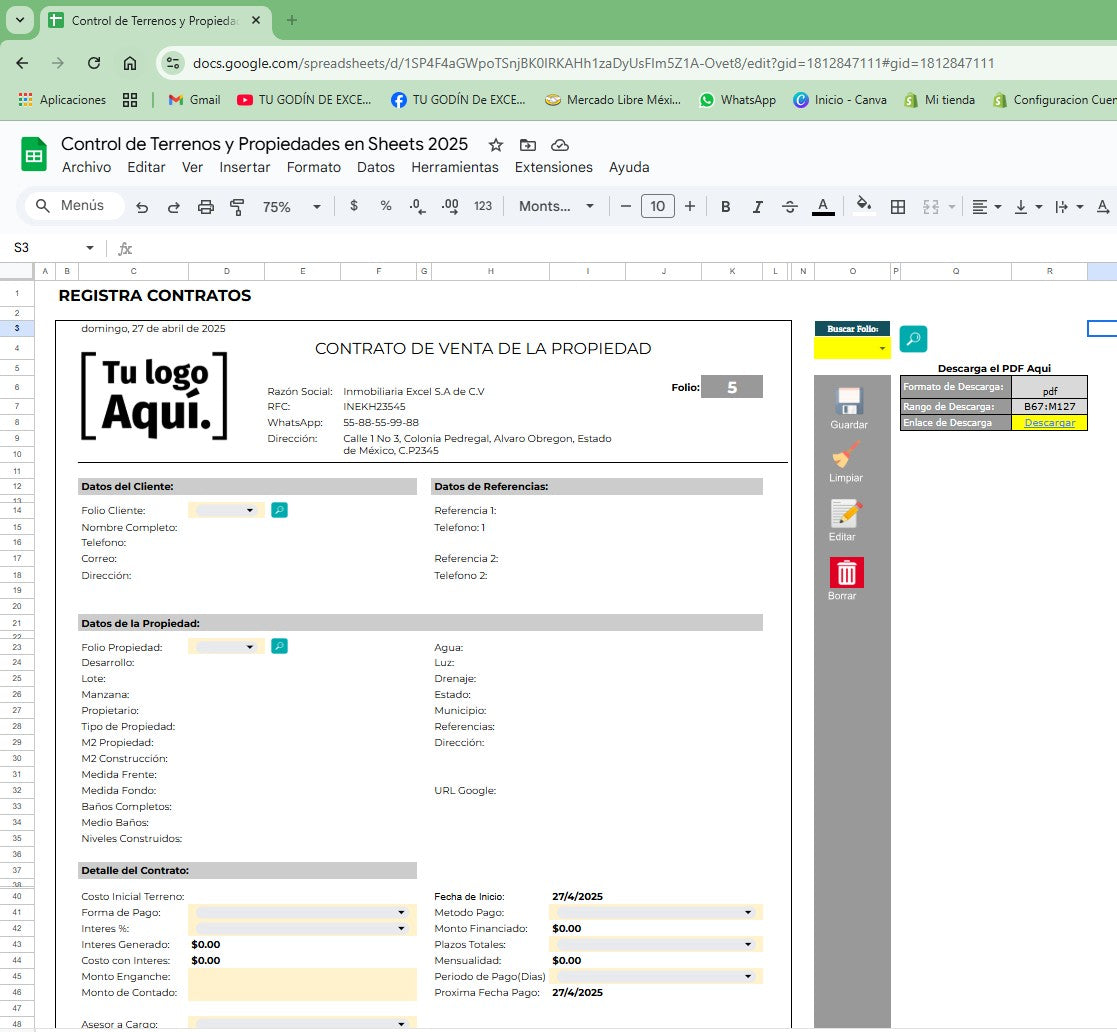Open the Datos menu
Screen dimensions: 1117x1032
click(375, 167)
